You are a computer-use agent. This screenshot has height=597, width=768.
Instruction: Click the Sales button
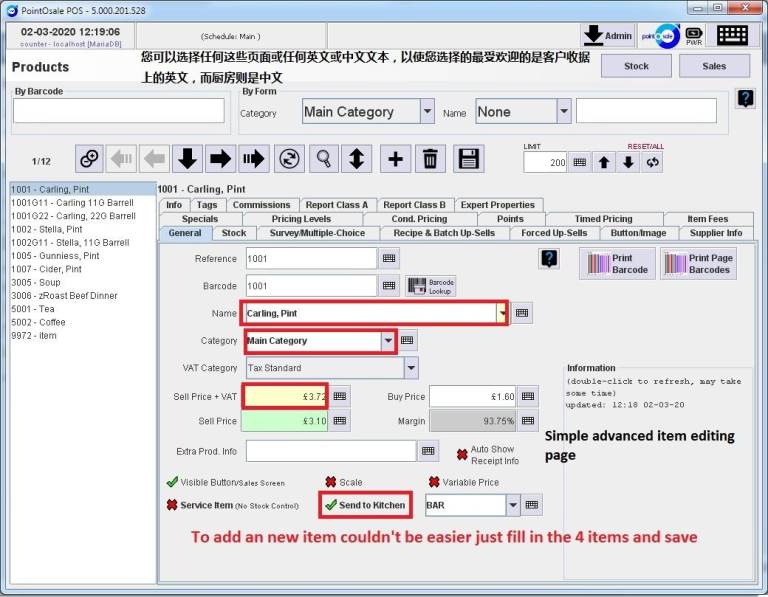(713, 66)
